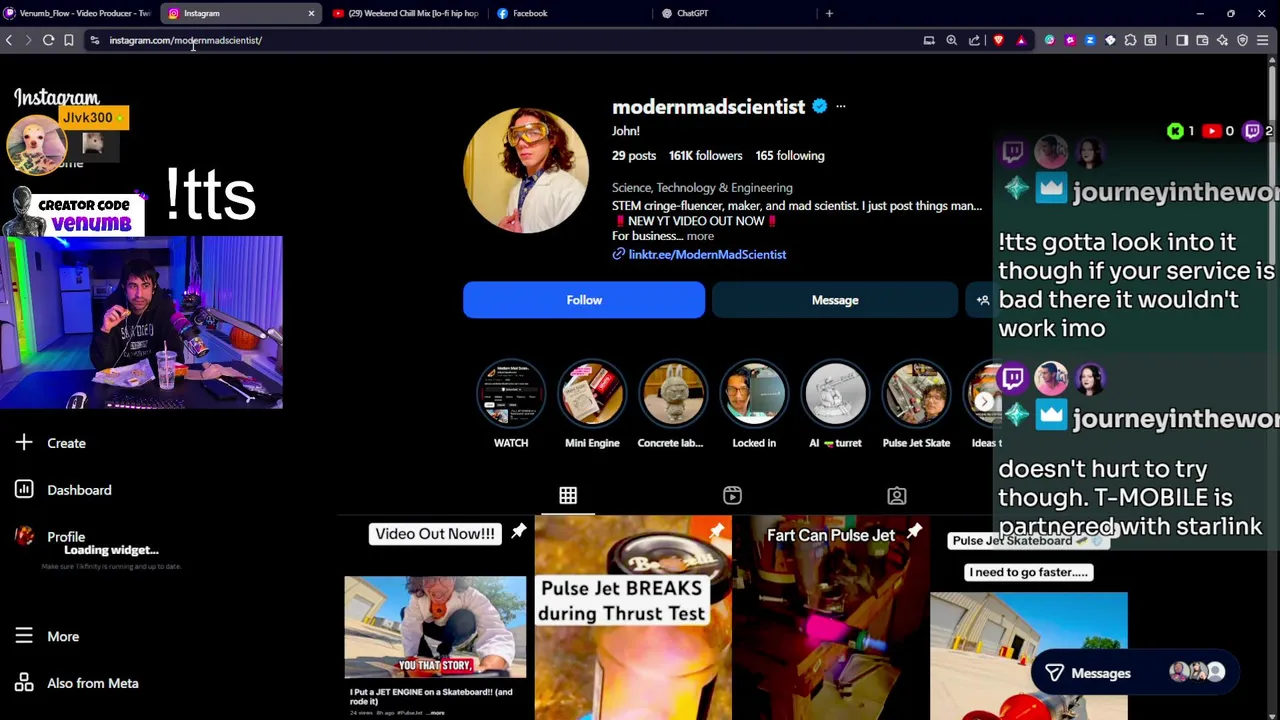The image size is (1280, 720).
Task: Open site settings icon in address bar
Action: tap(94, 40)
